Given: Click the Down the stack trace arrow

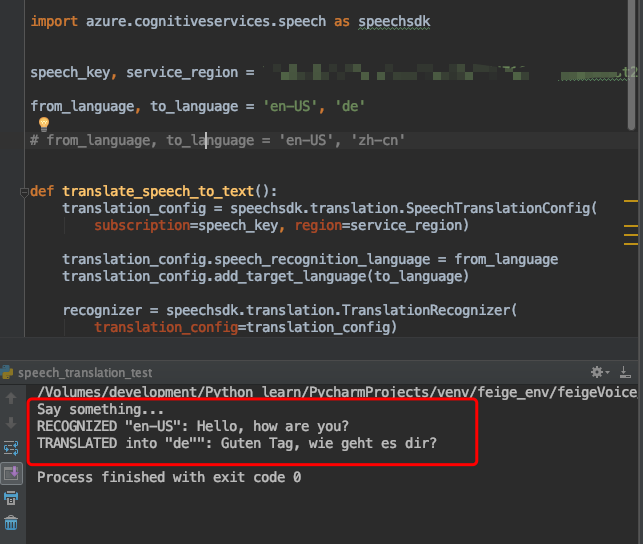Looking at the screenshot, I should [11, 422].
